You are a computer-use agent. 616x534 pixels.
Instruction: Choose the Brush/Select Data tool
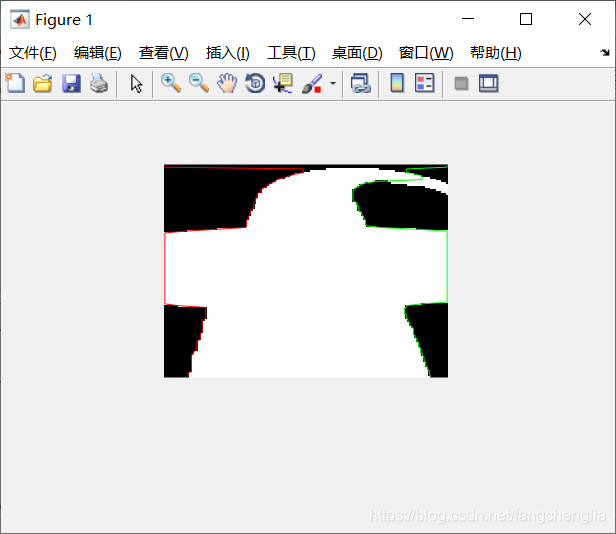pyautogui.click(x=312, y=84)
